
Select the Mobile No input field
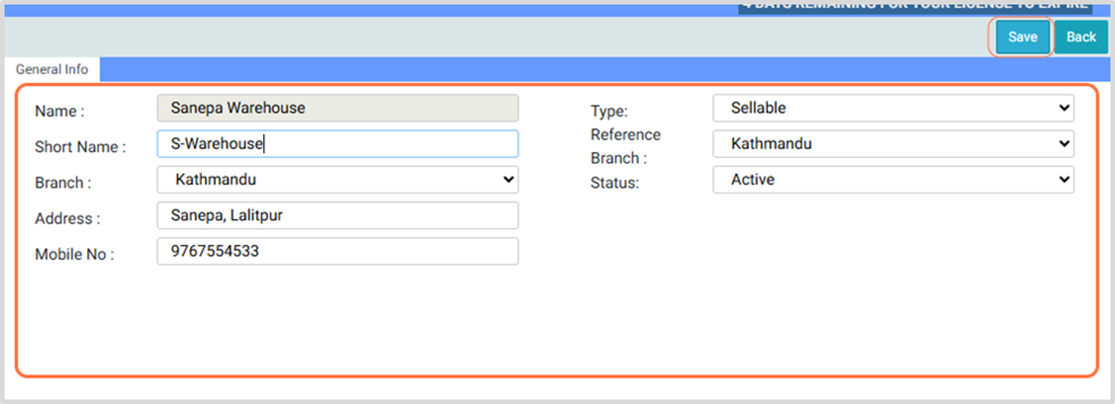click(337, 252)
